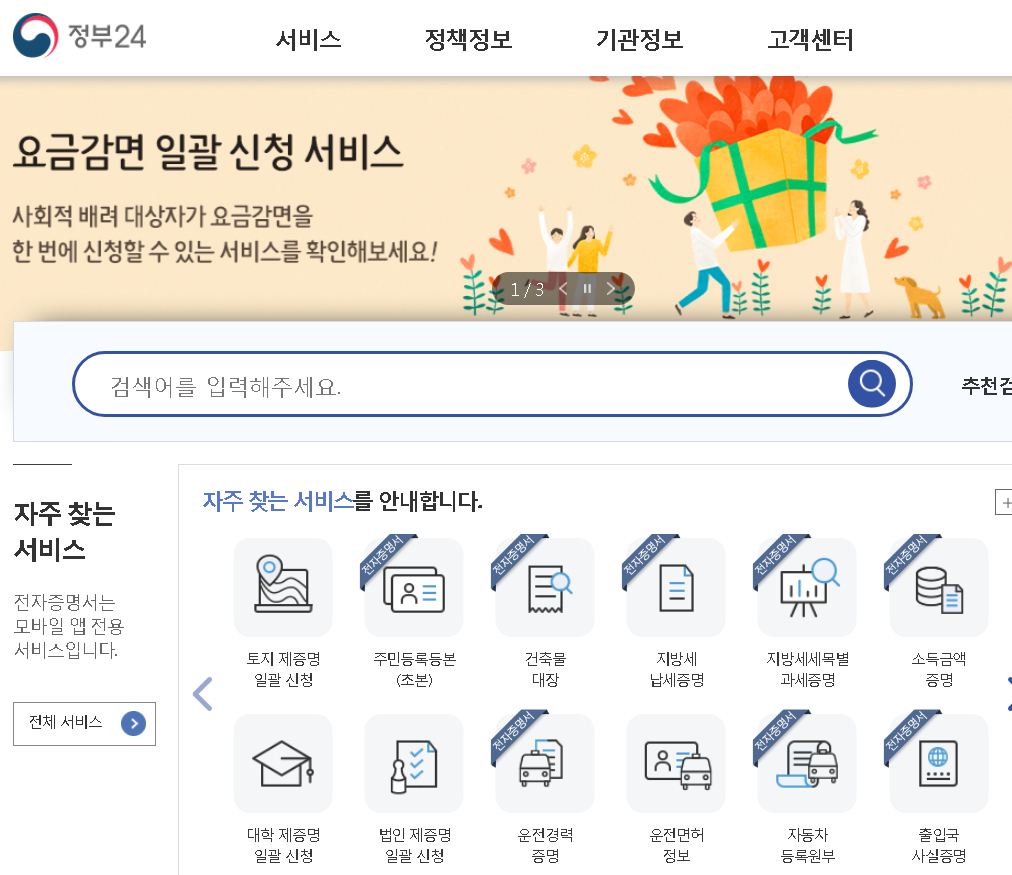This screenshot has height=875, width=1012.
Task: Open the 운전경력 증명 service
Action: (544, 762)
